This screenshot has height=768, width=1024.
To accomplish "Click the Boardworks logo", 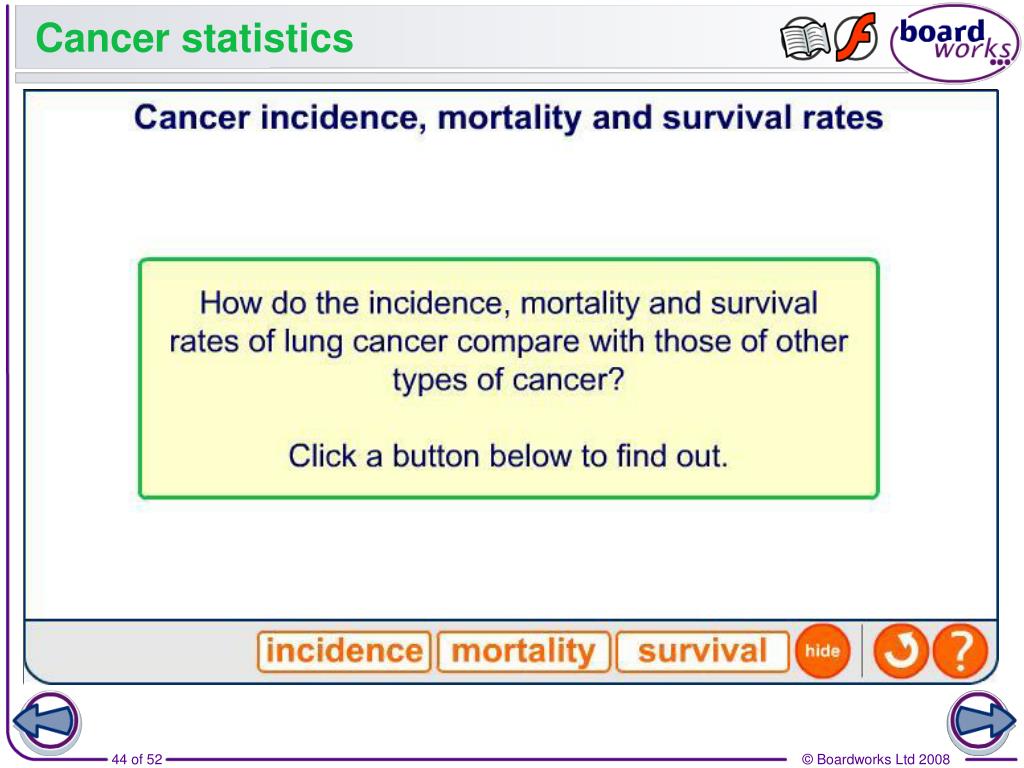I will 955,42.
